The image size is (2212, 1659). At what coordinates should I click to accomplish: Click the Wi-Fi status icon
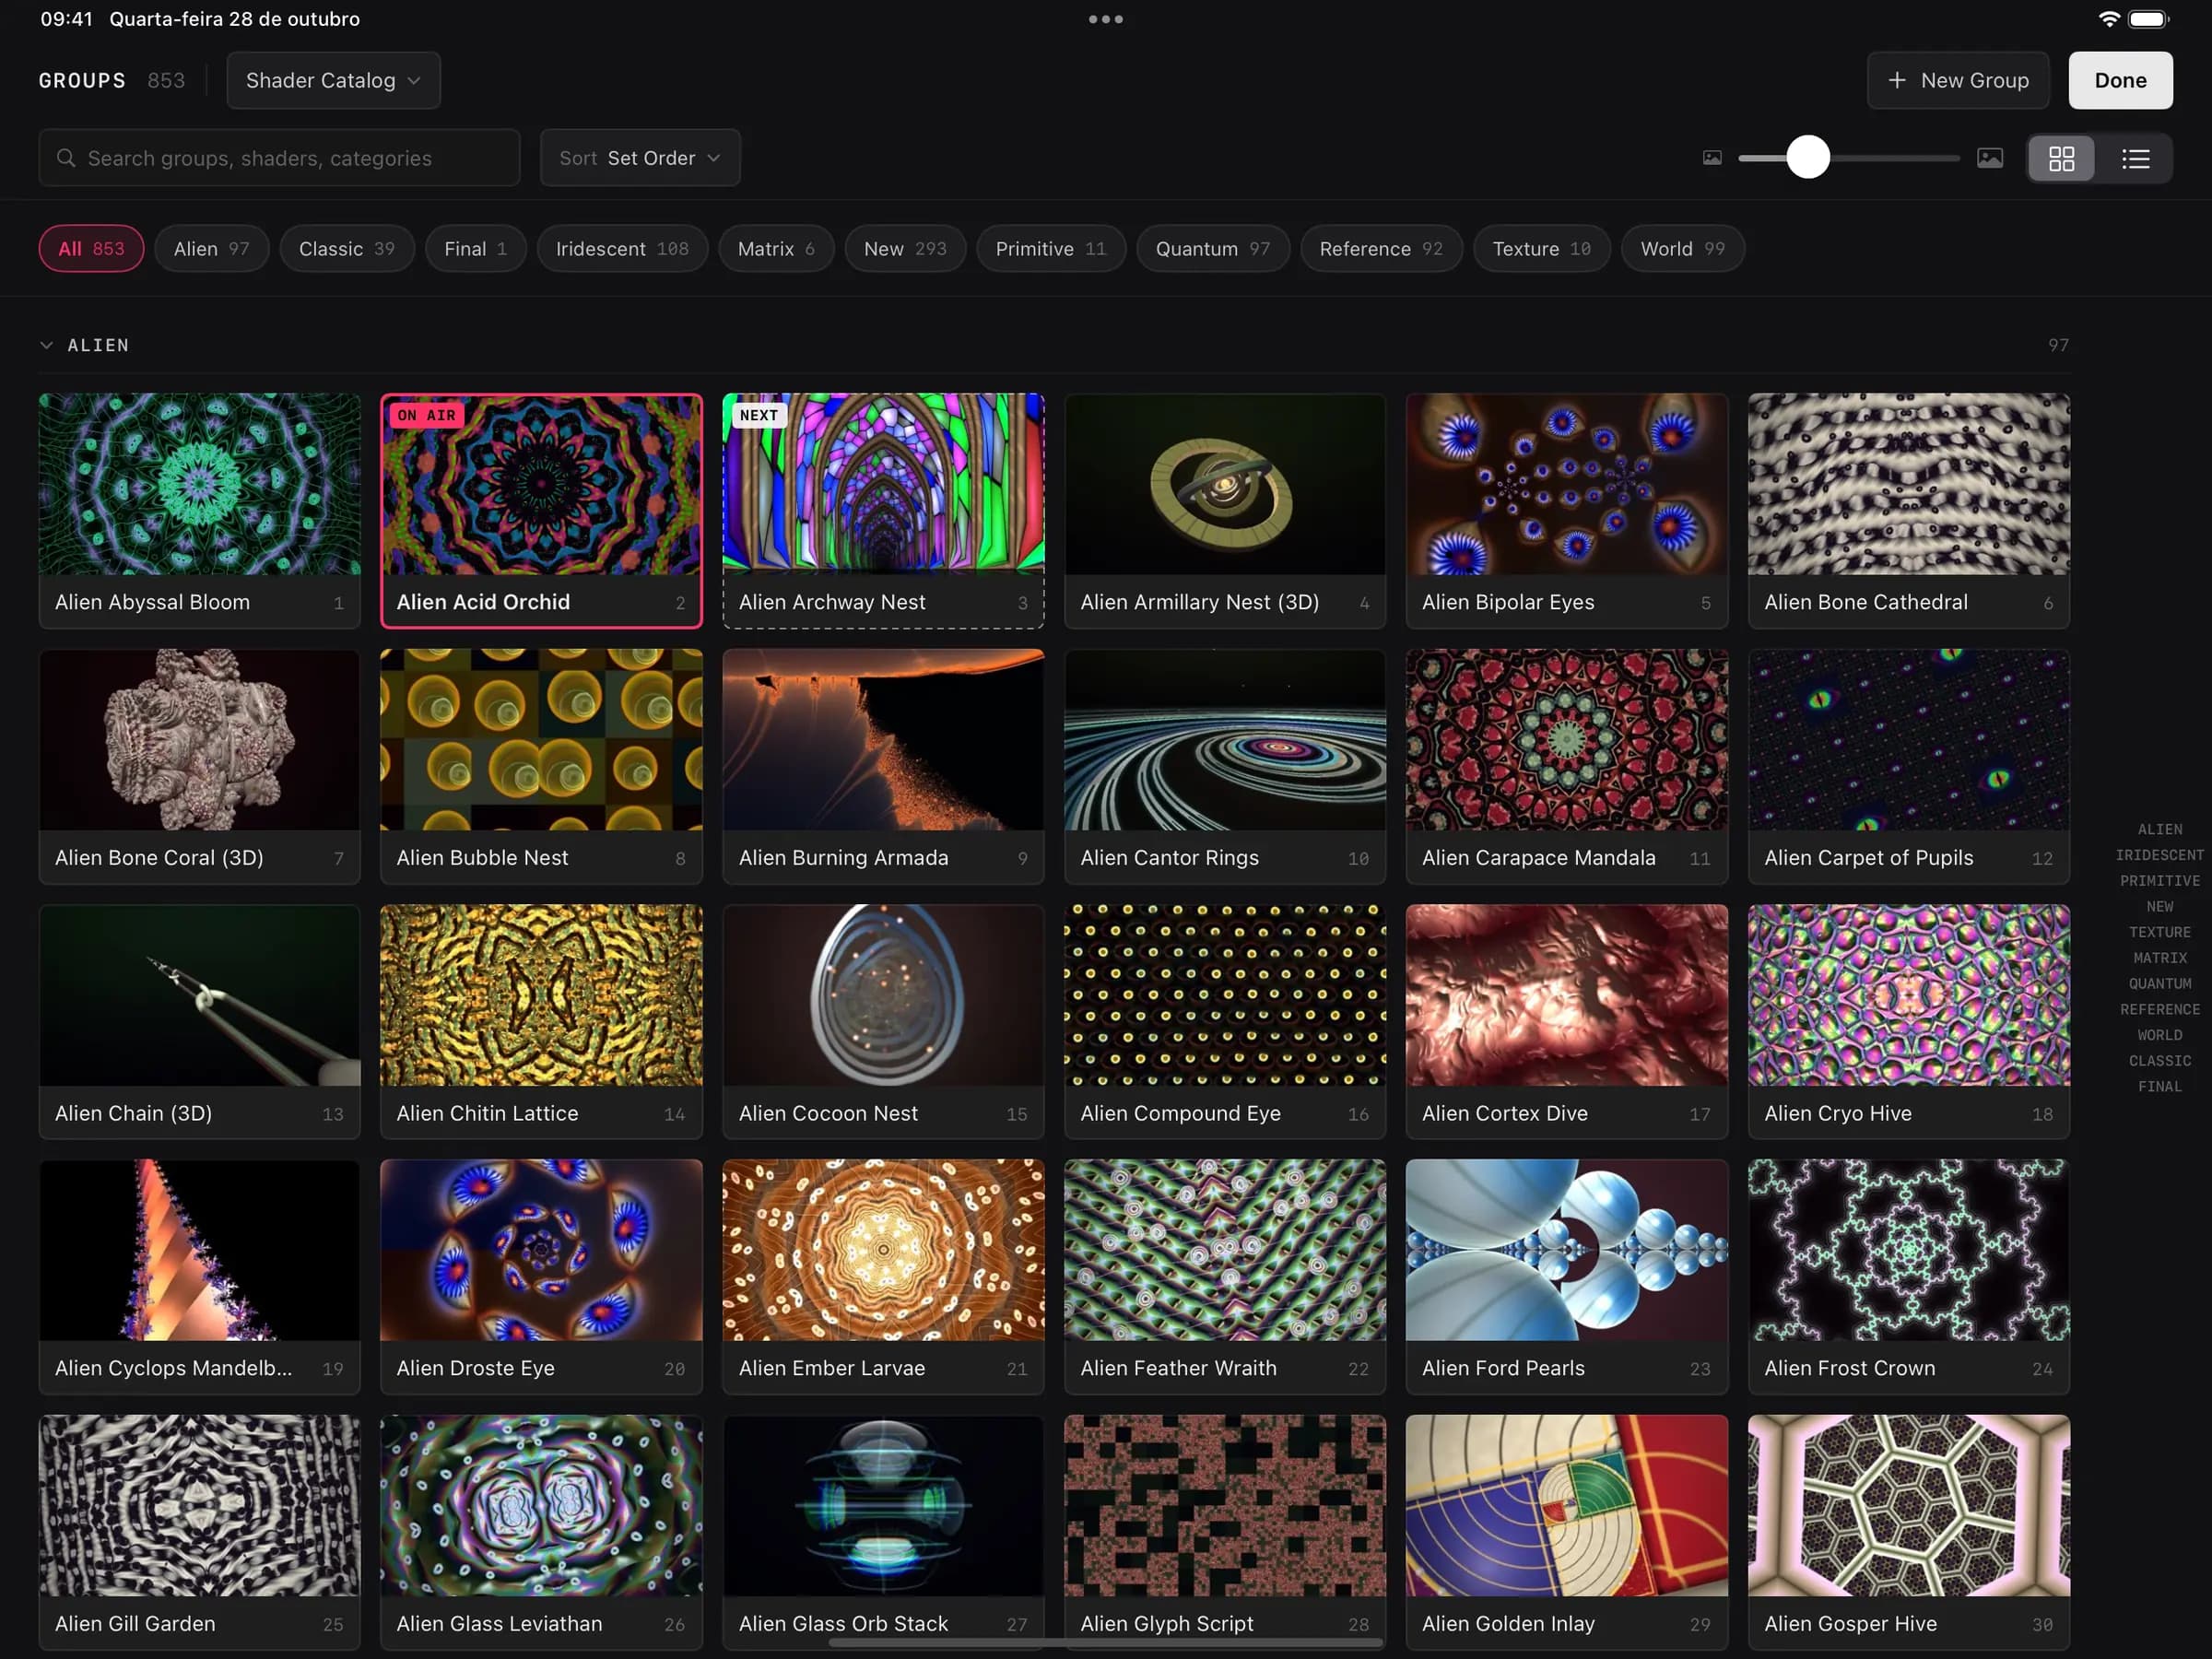[2108, 19]
